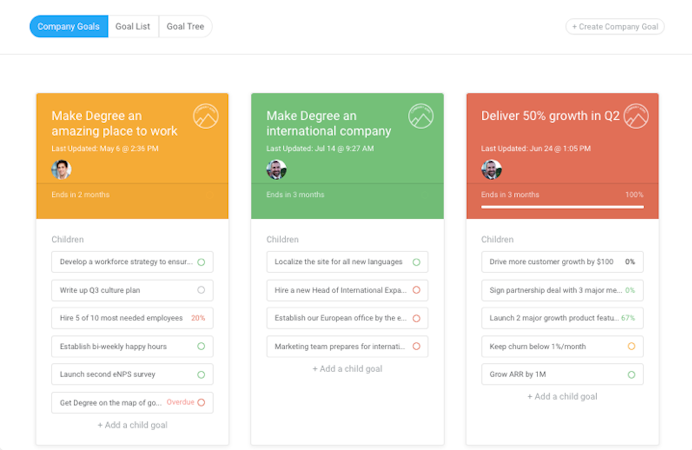Open 'Hire 5 of 10 most needed employees' goal
Image resolution: width=692 pixels, height=450 pixels.
(132, 318)
